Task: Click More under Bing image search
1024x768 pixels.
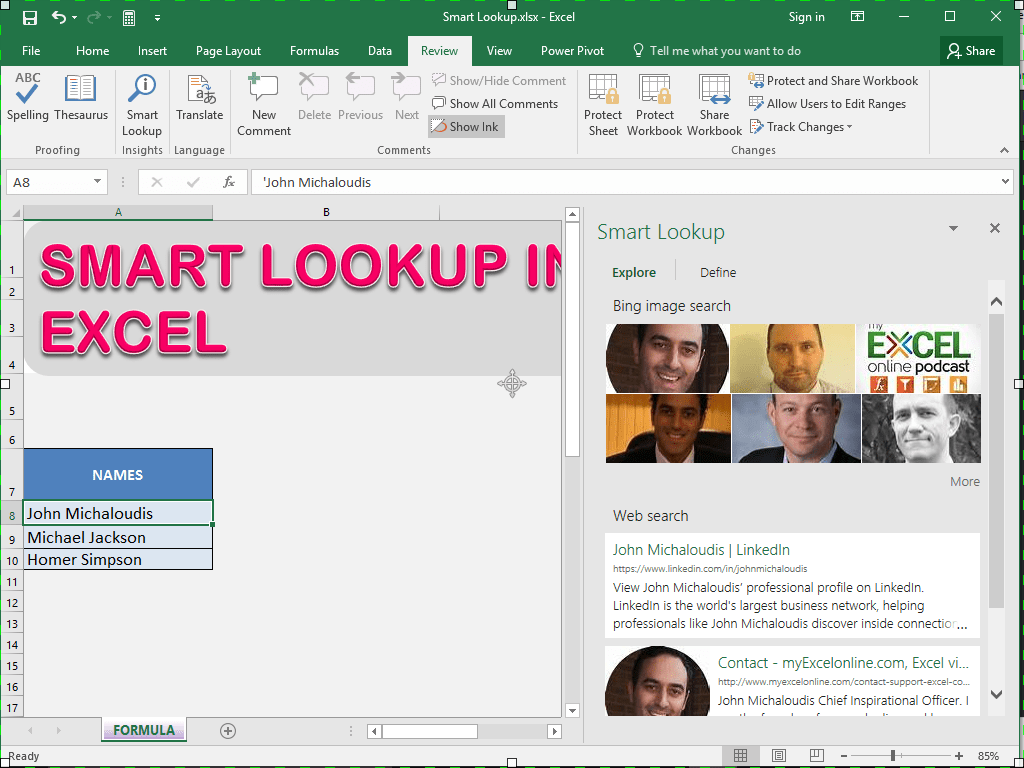Action: 965,481
